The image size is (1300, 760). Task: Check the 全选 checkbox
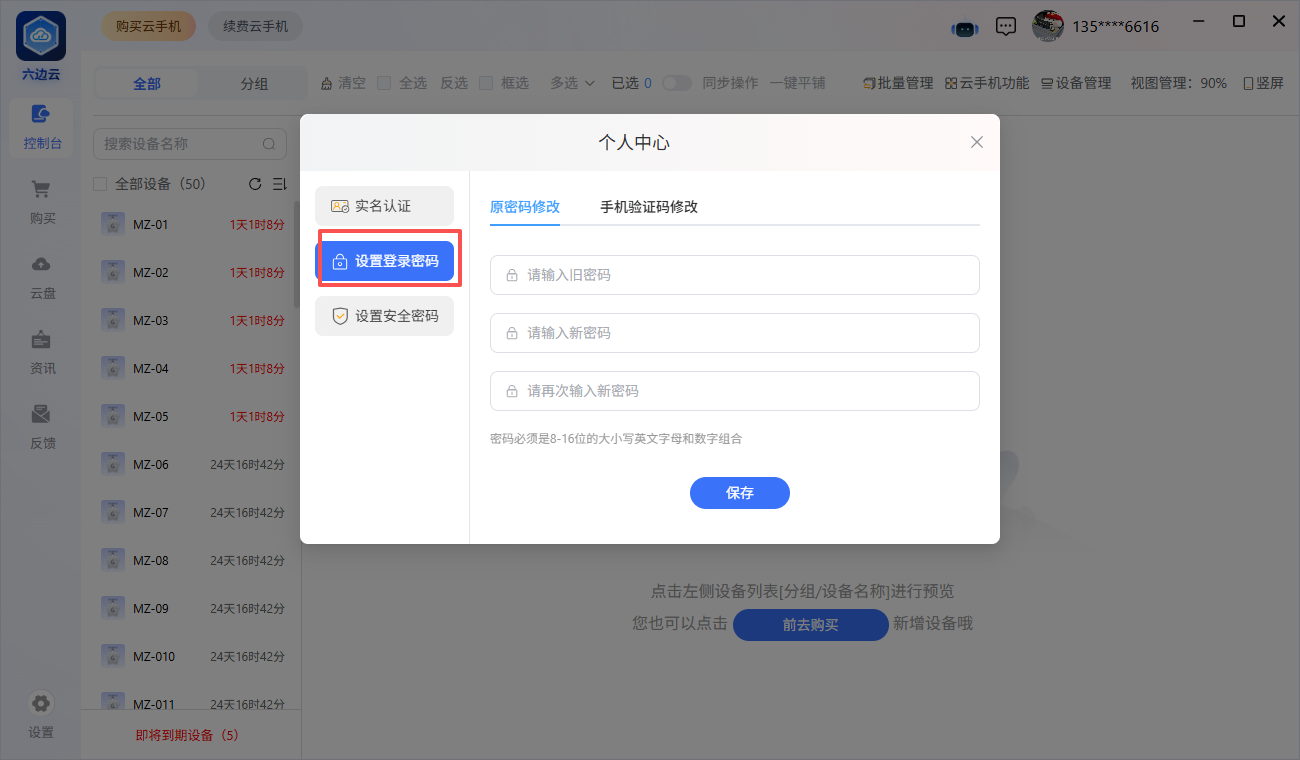tap(384, 83)
